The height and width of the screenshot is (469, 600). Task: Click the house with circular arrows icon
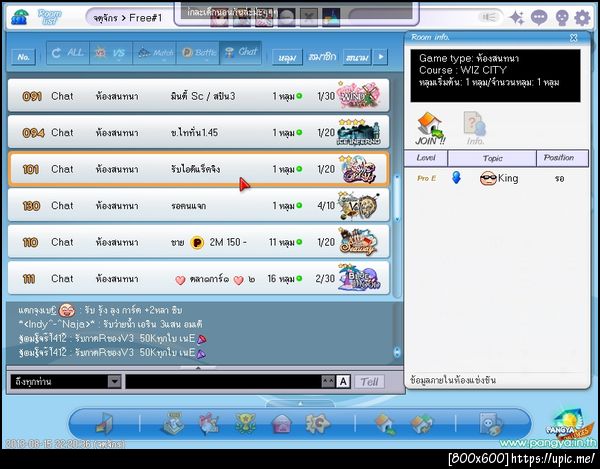422,424
